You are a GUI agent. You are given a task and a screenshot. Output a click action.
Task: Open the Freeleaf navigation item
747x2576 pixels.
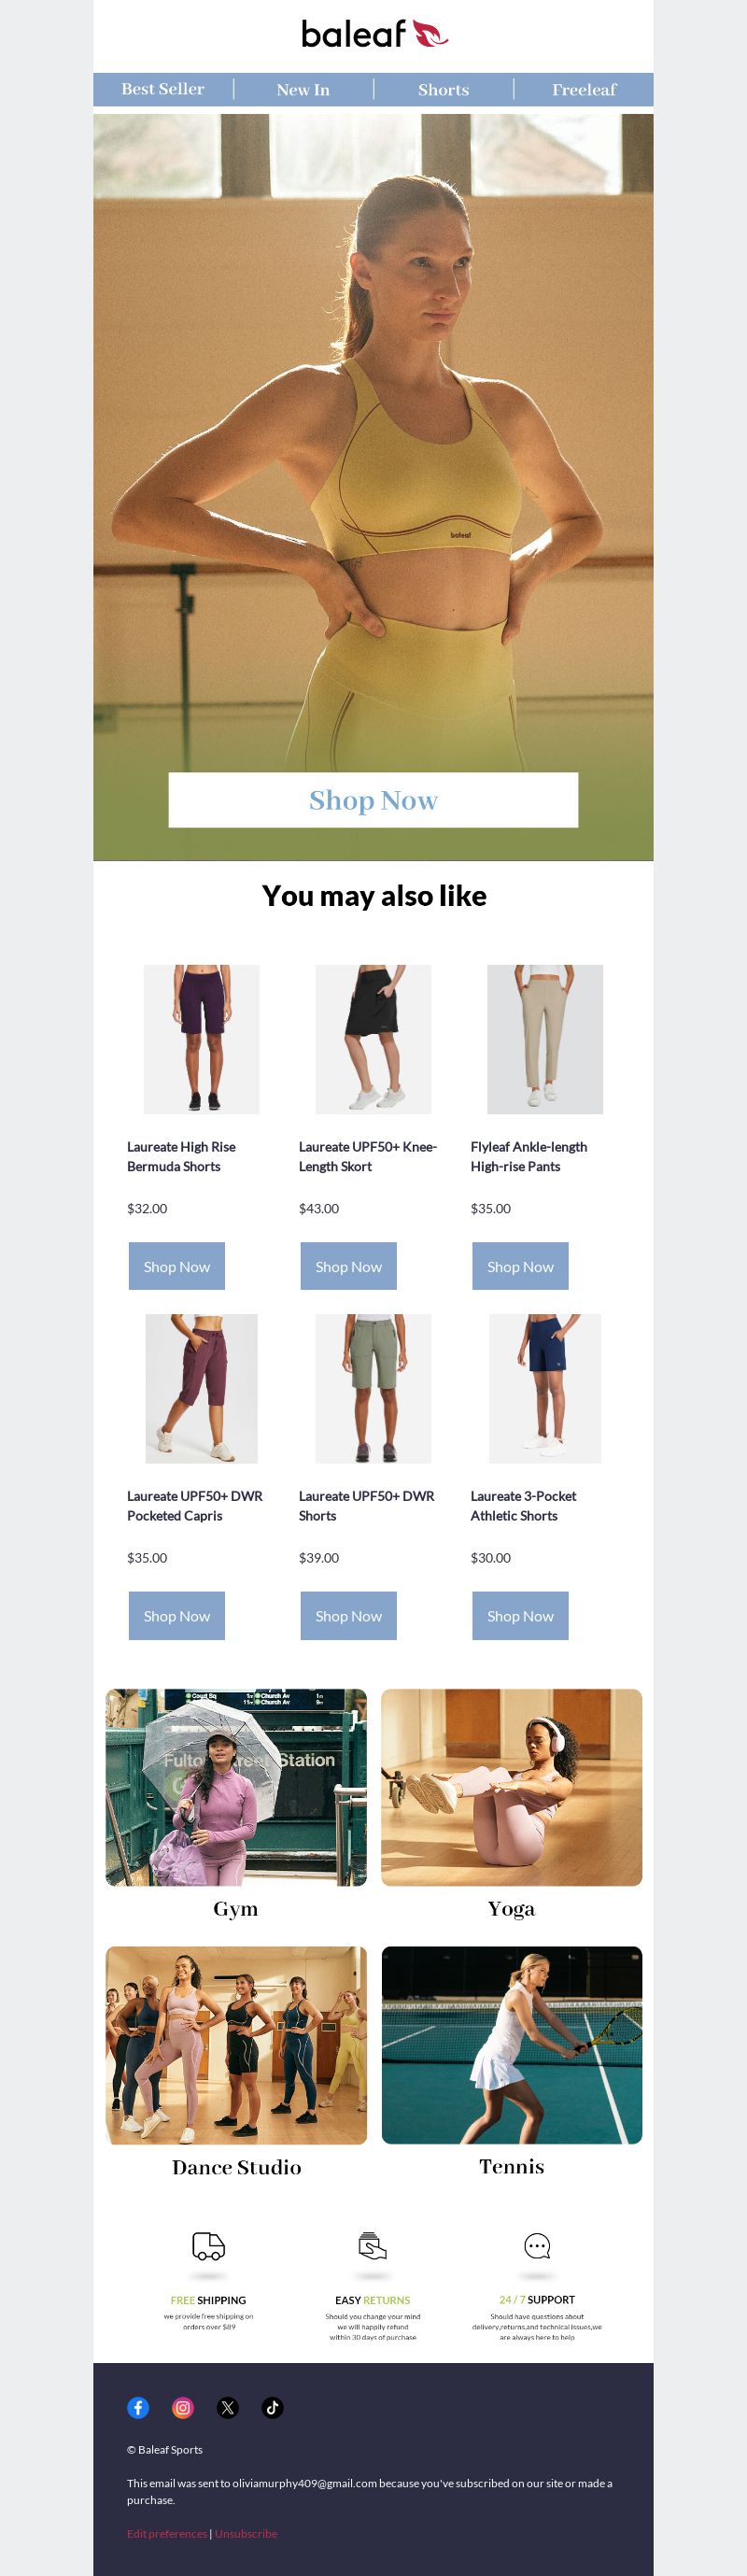click(584, 89)
